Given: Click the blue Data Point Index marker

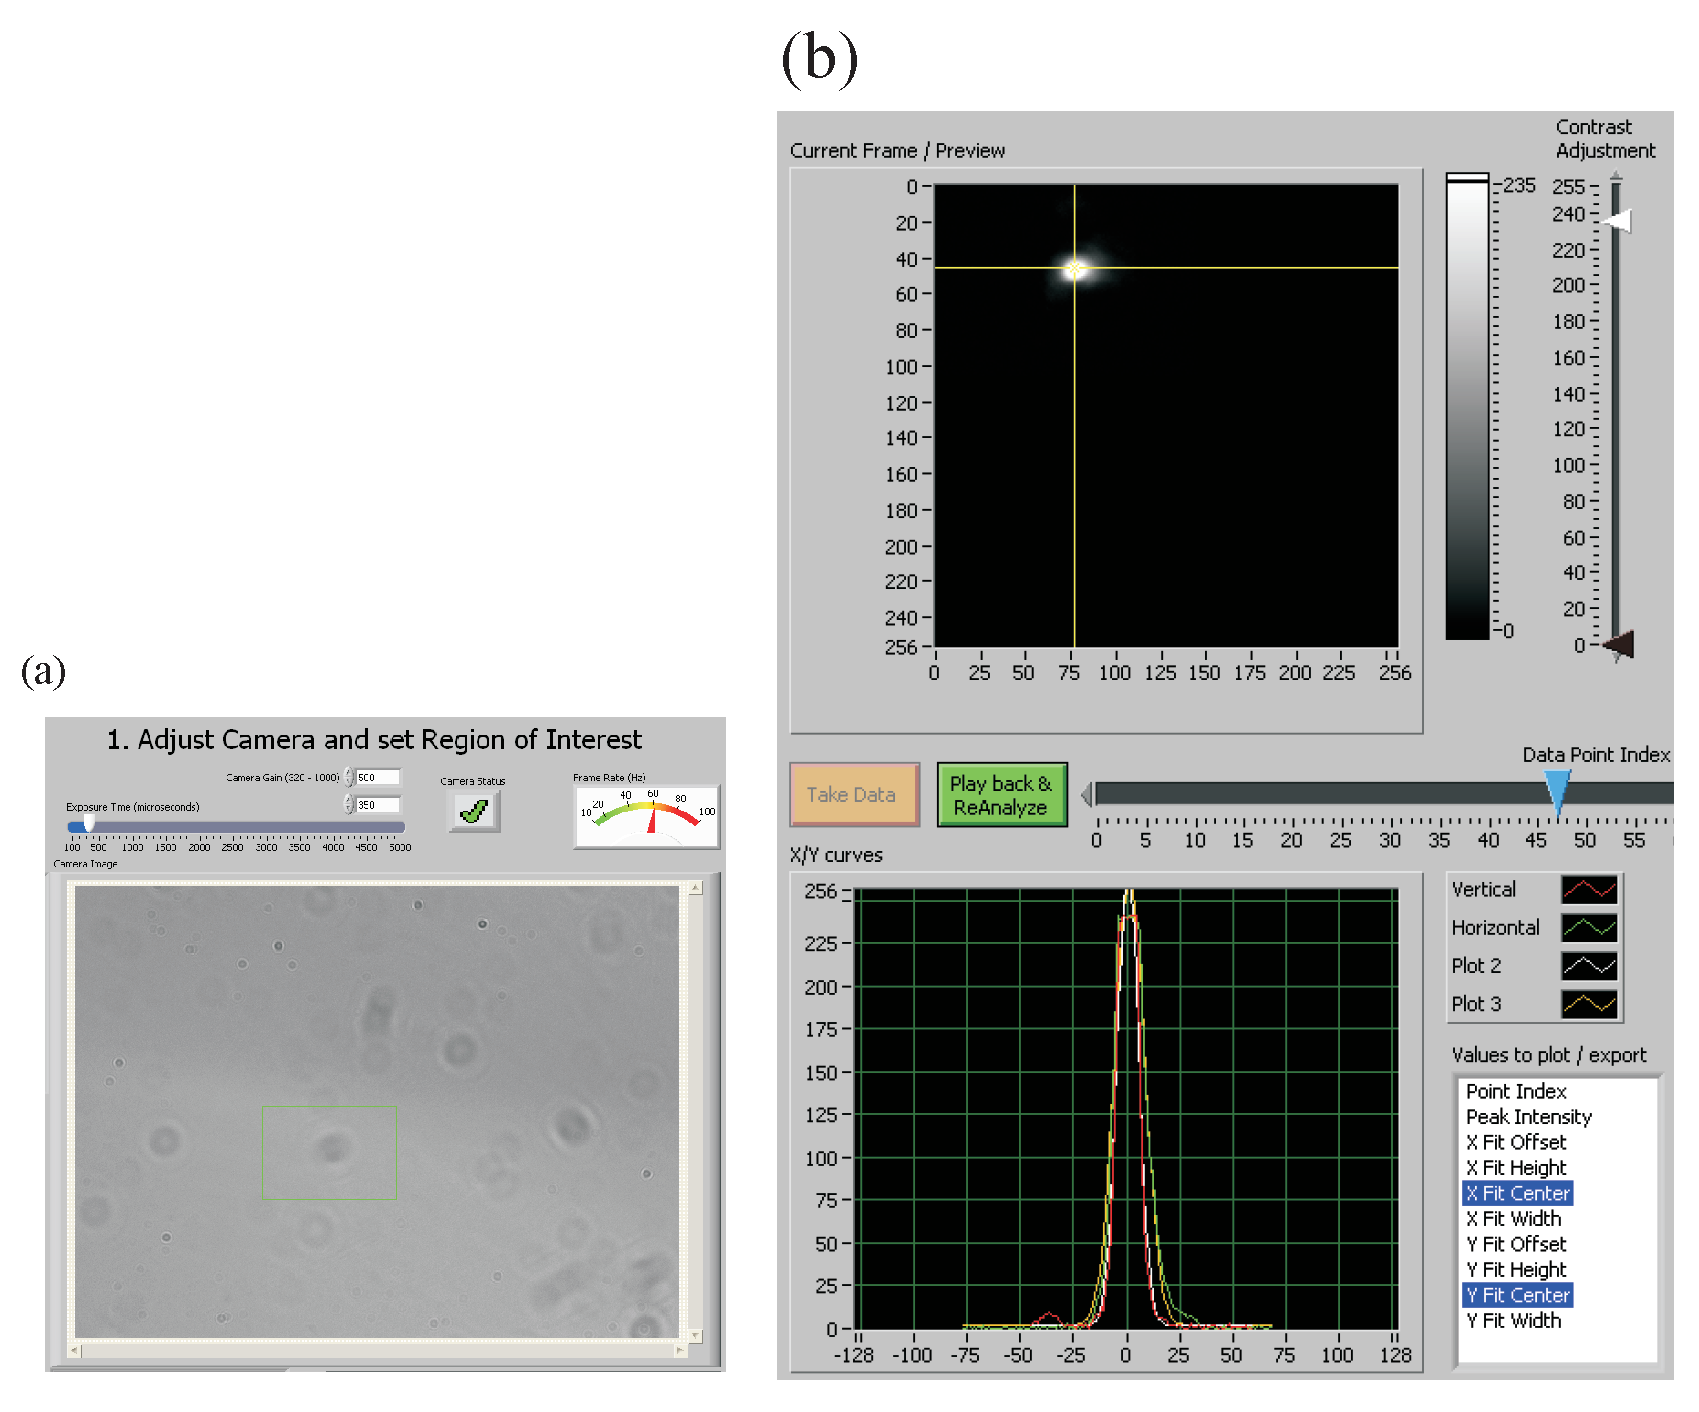Looking at the screenshot, I should [x=1556, y=788].
